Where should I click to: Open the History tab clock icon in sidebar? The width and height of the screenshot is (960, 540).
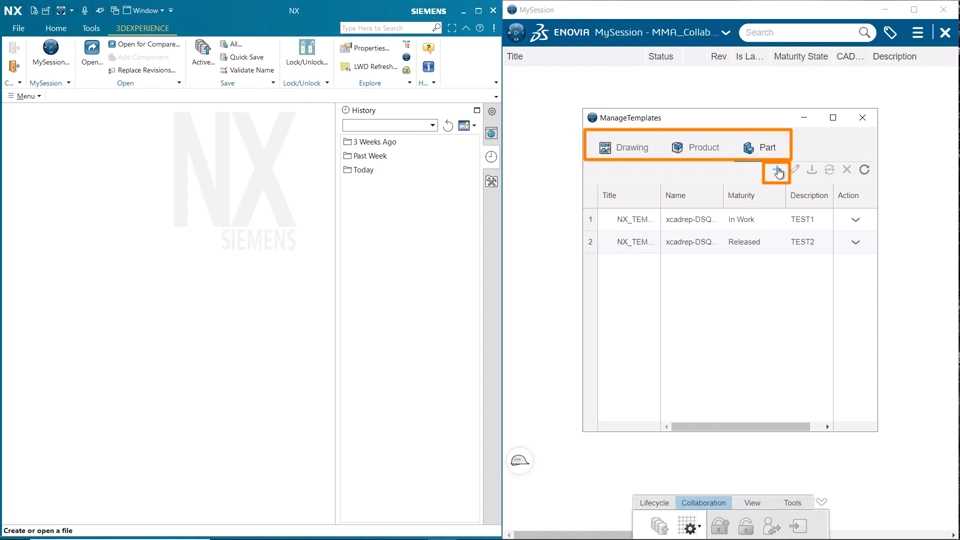click(x=491, y=157)
